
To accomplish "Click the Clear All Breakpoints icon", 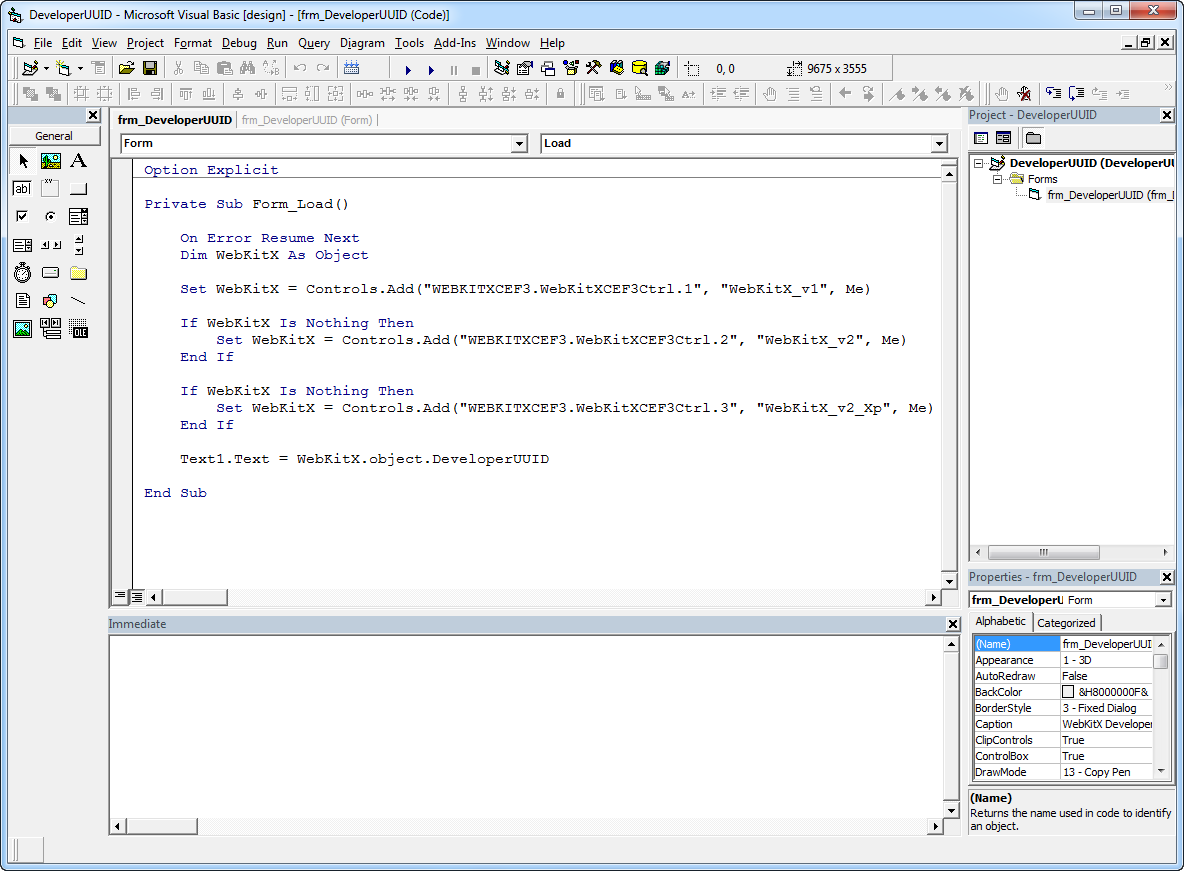I will click(x=1024, y=94).
